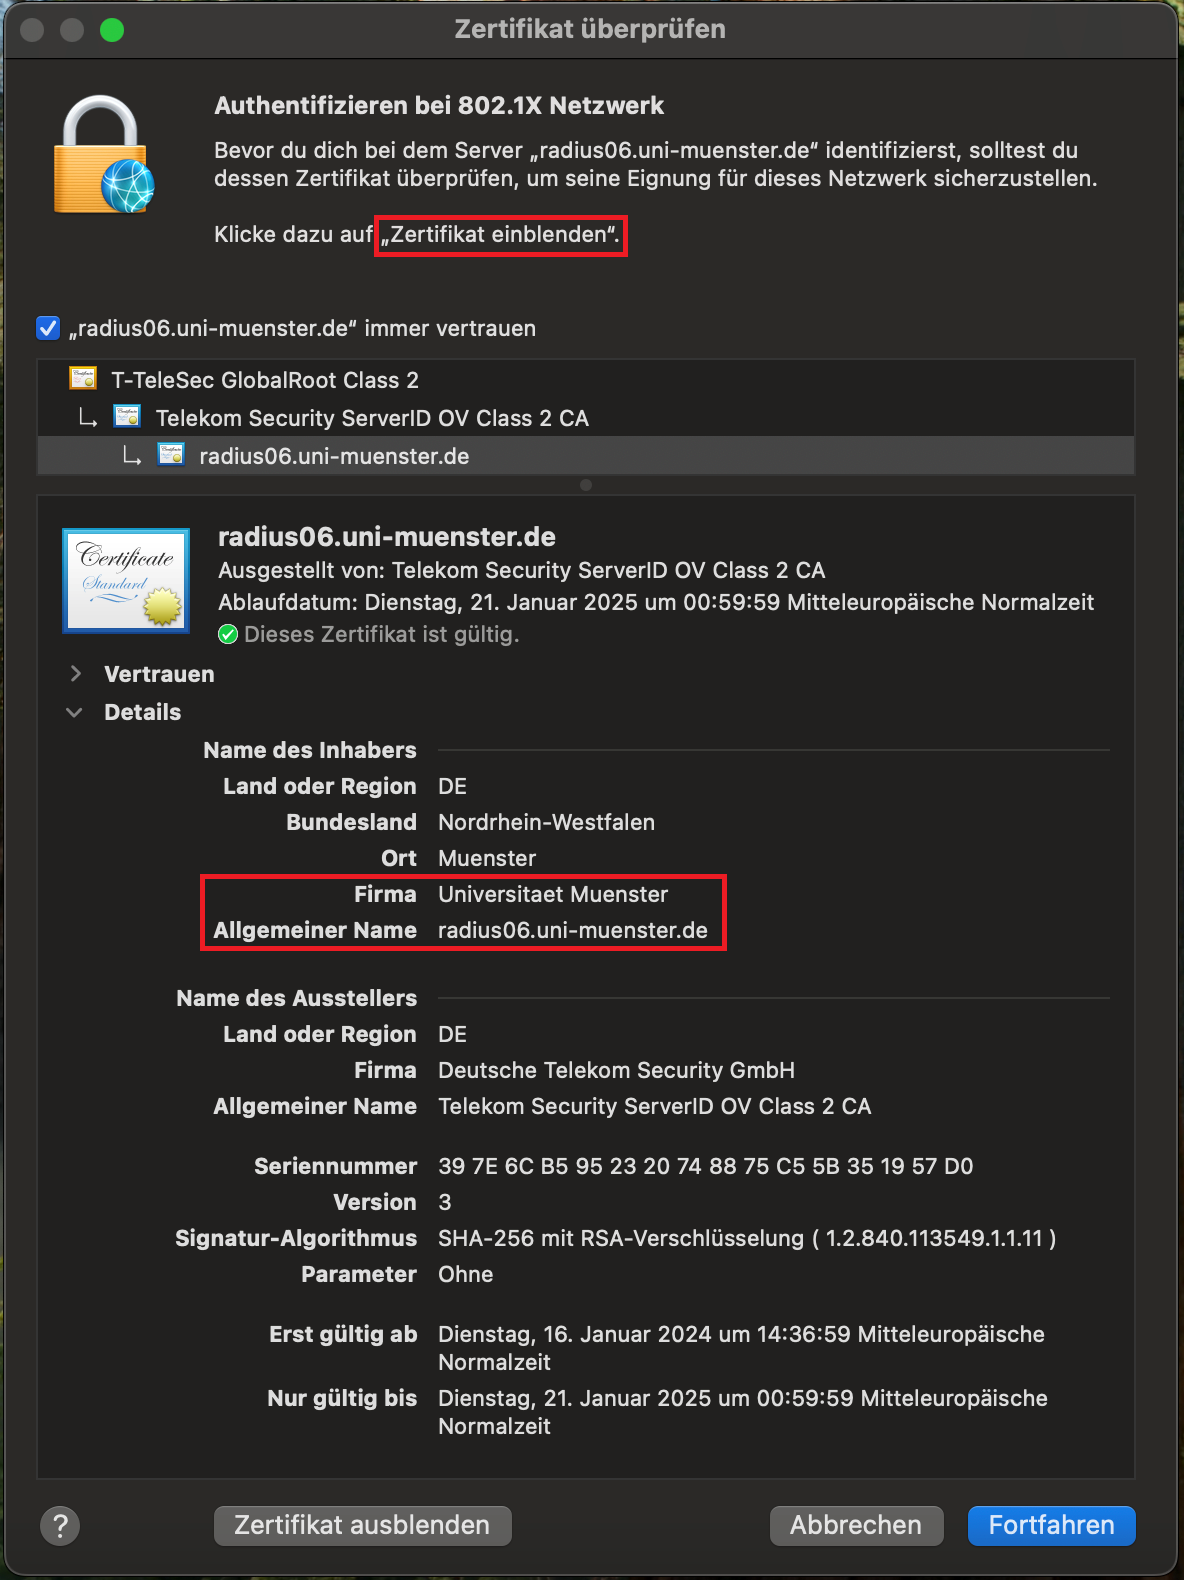The image size is (1184, 1580).
Task: Click Zertifikat ausblenden button
Action: (x=362, y=1525)
